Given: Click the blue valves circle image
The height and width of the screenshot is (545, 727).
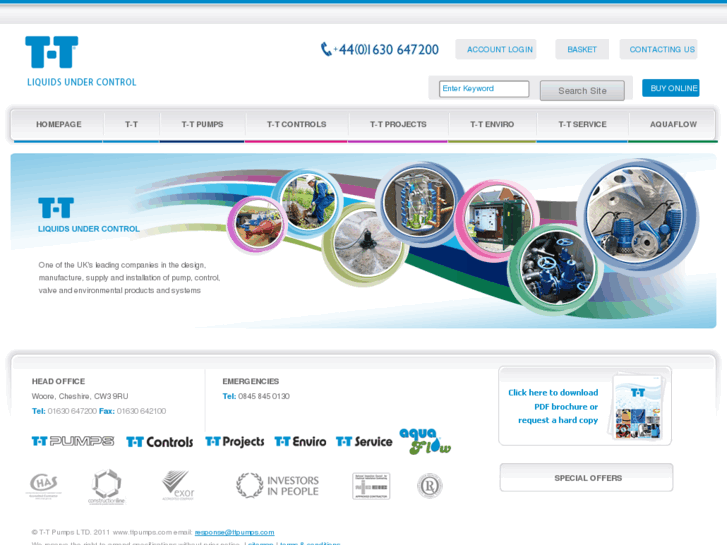Looking at the screenshot, I should coord(556,269).
